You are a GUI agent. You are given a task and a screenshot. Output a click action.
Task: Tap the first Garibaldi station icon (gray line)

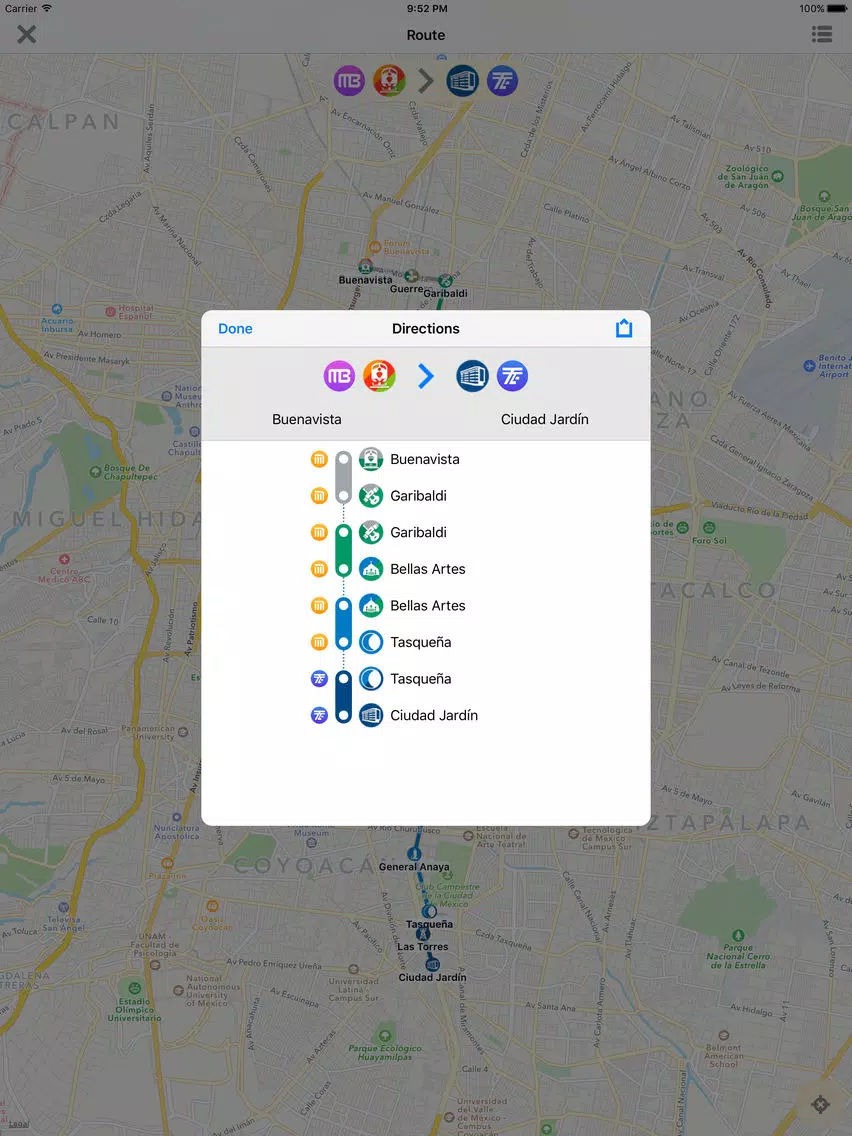coord(371,496)
